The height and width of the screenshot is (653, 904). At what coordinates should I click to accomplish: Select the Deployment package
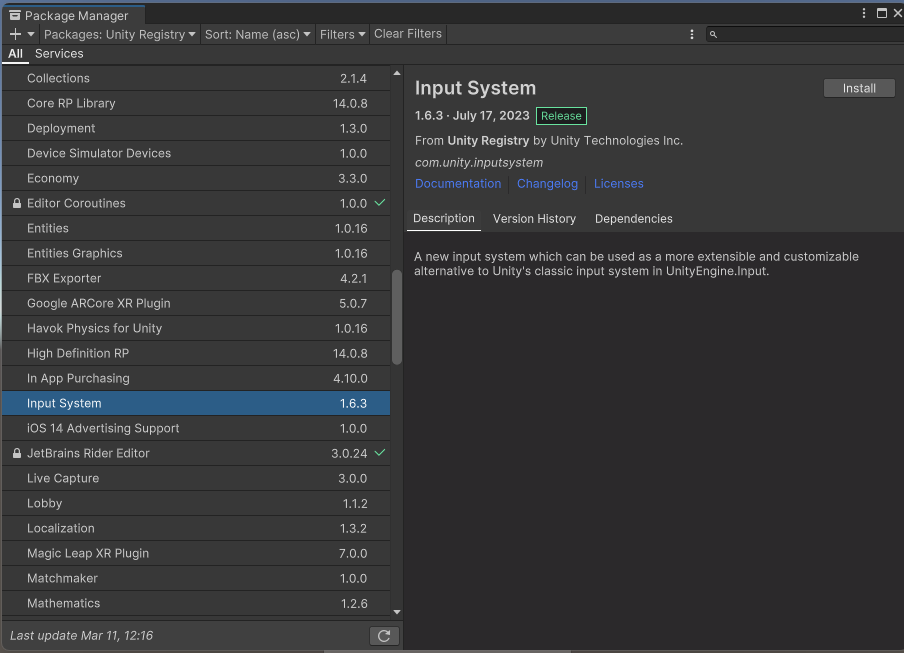(196, 129)
